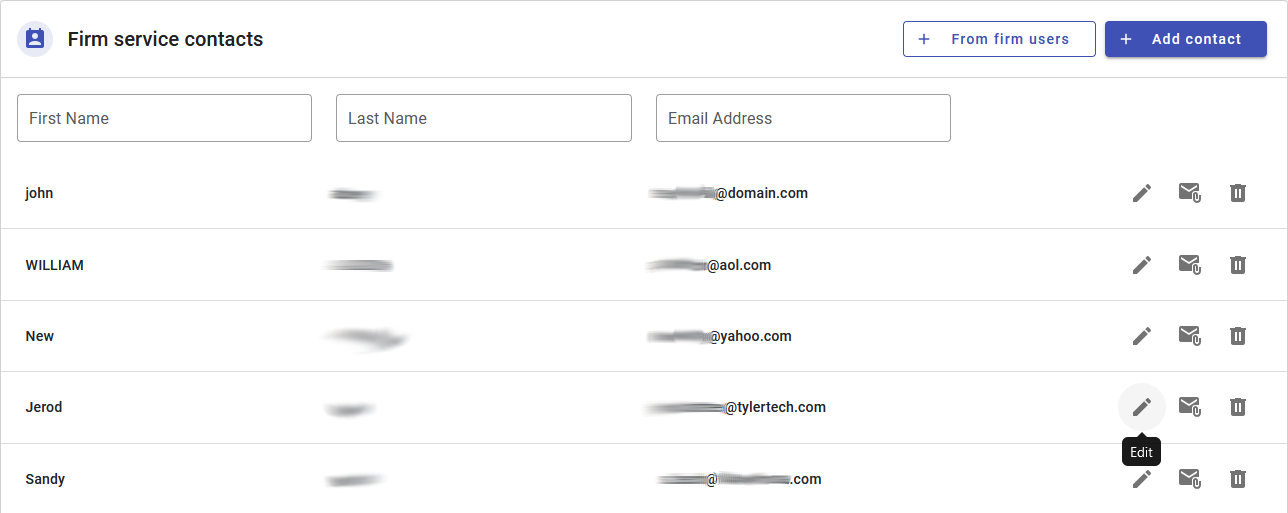Click the Firm service contacts badge icon
The width and height of the screenshot is (1288, 513).
tap(35, 39)
